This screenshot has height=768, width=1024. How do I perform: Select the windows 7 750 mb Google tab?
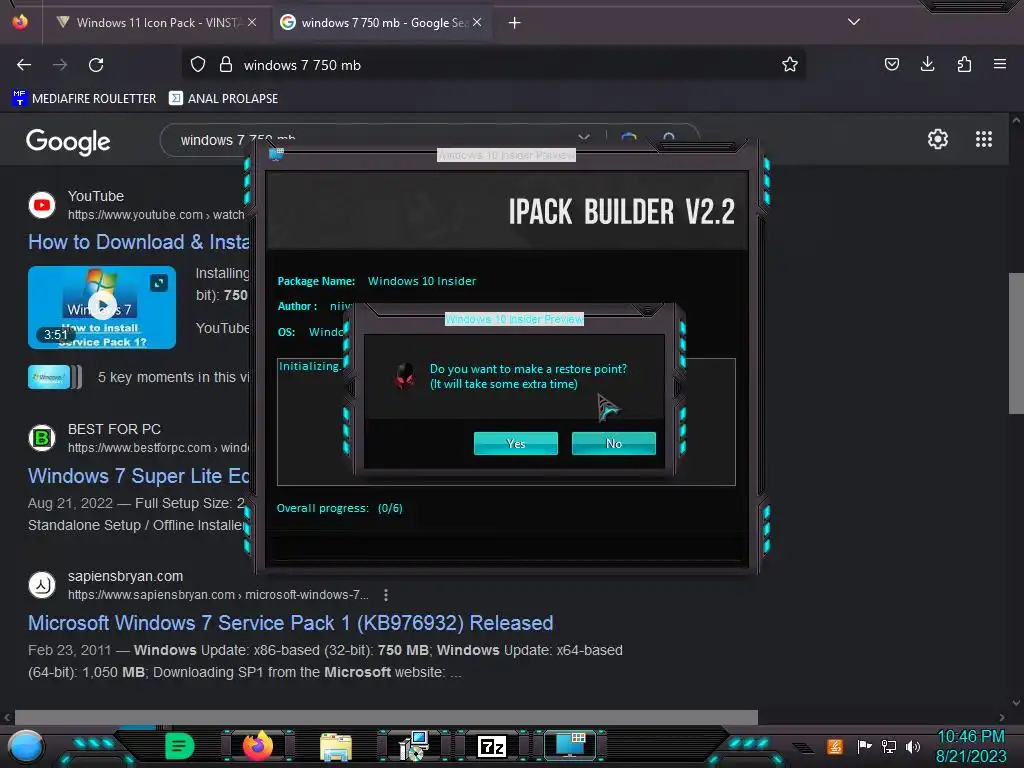coord(383,23)
